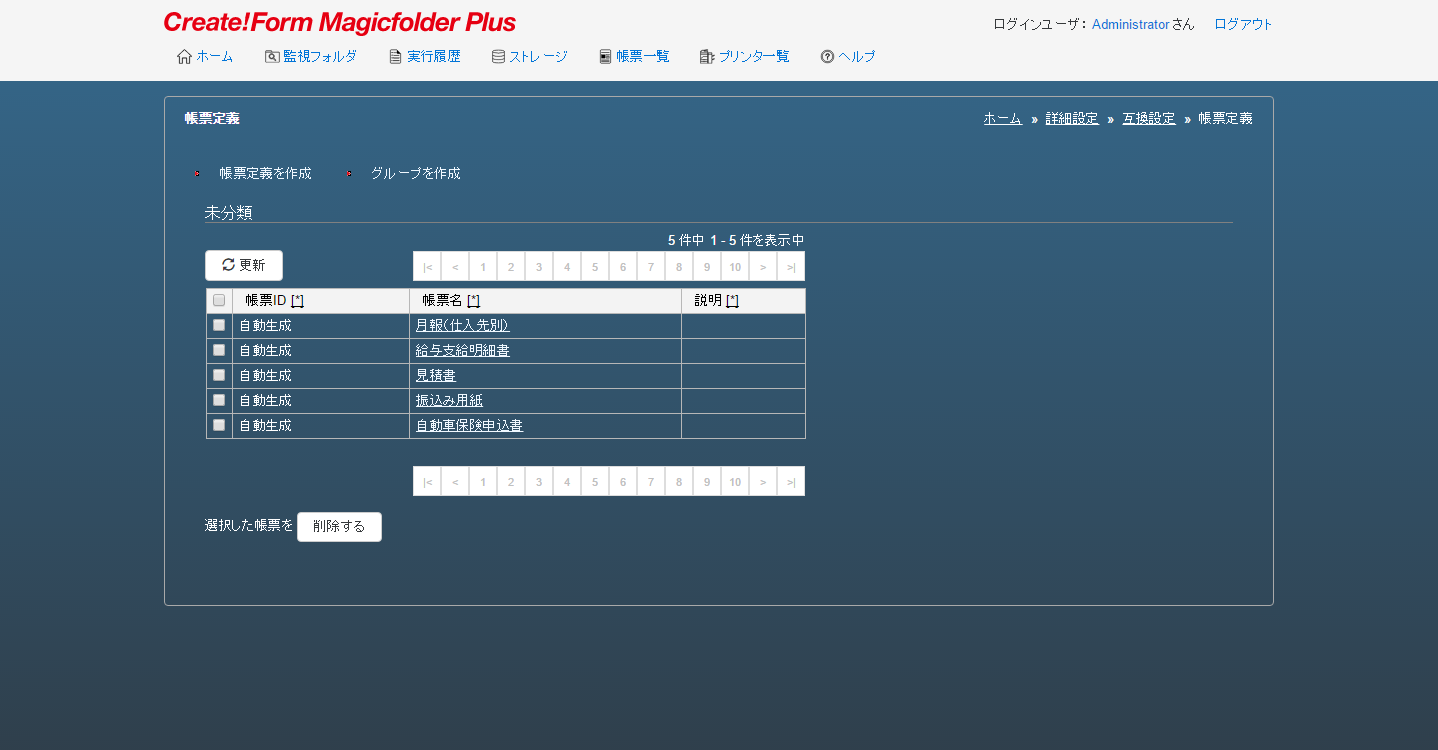1438x750 pixels.
Task: Click ログアウト to sign out
Action: [x=1243, y=24]
